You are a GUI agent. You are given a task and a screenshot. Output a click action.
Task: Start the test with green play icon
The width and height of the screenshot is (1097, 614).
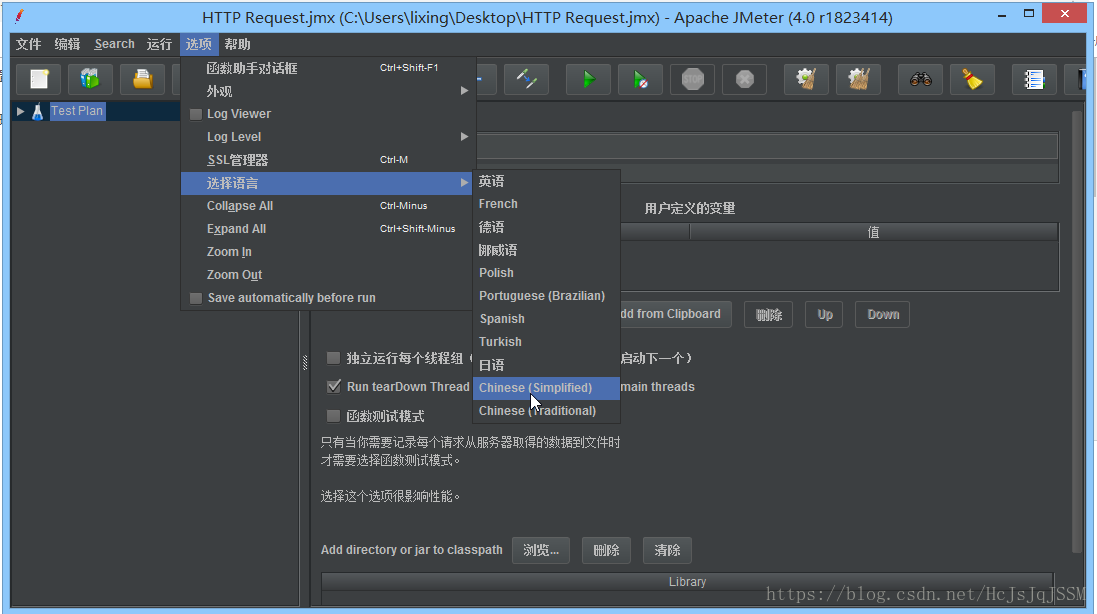click(x=588, y=79)
